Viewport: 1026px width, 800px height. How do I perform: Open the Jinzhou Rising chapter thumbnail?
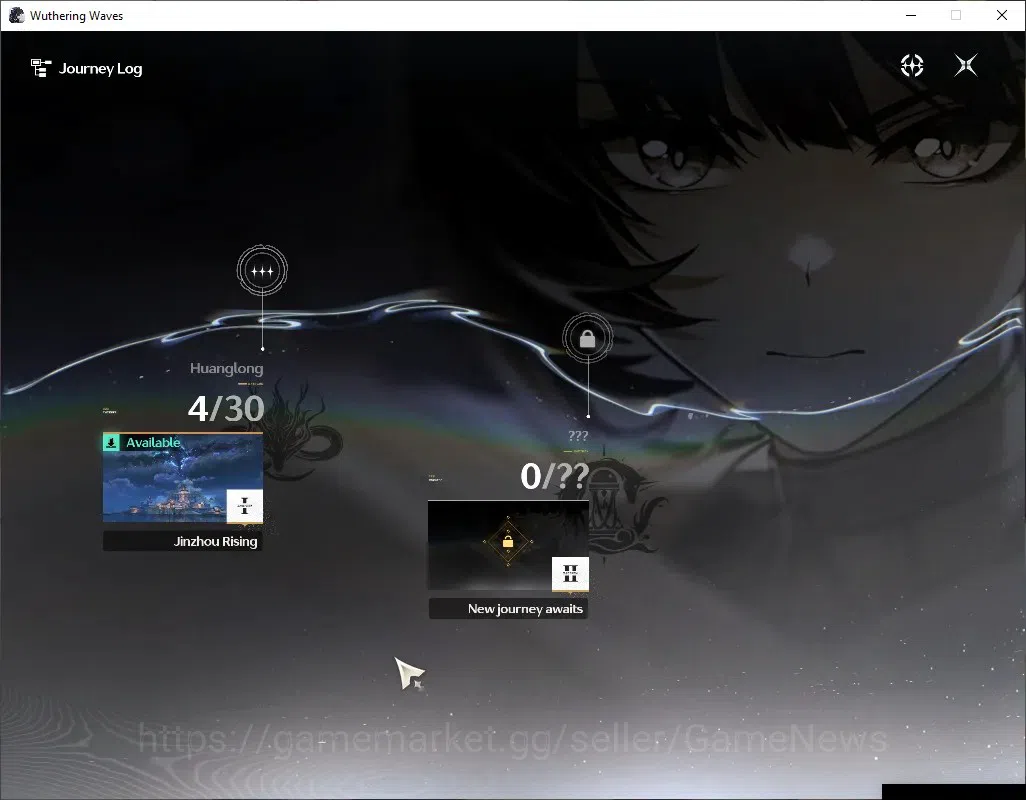coord(183,478)
